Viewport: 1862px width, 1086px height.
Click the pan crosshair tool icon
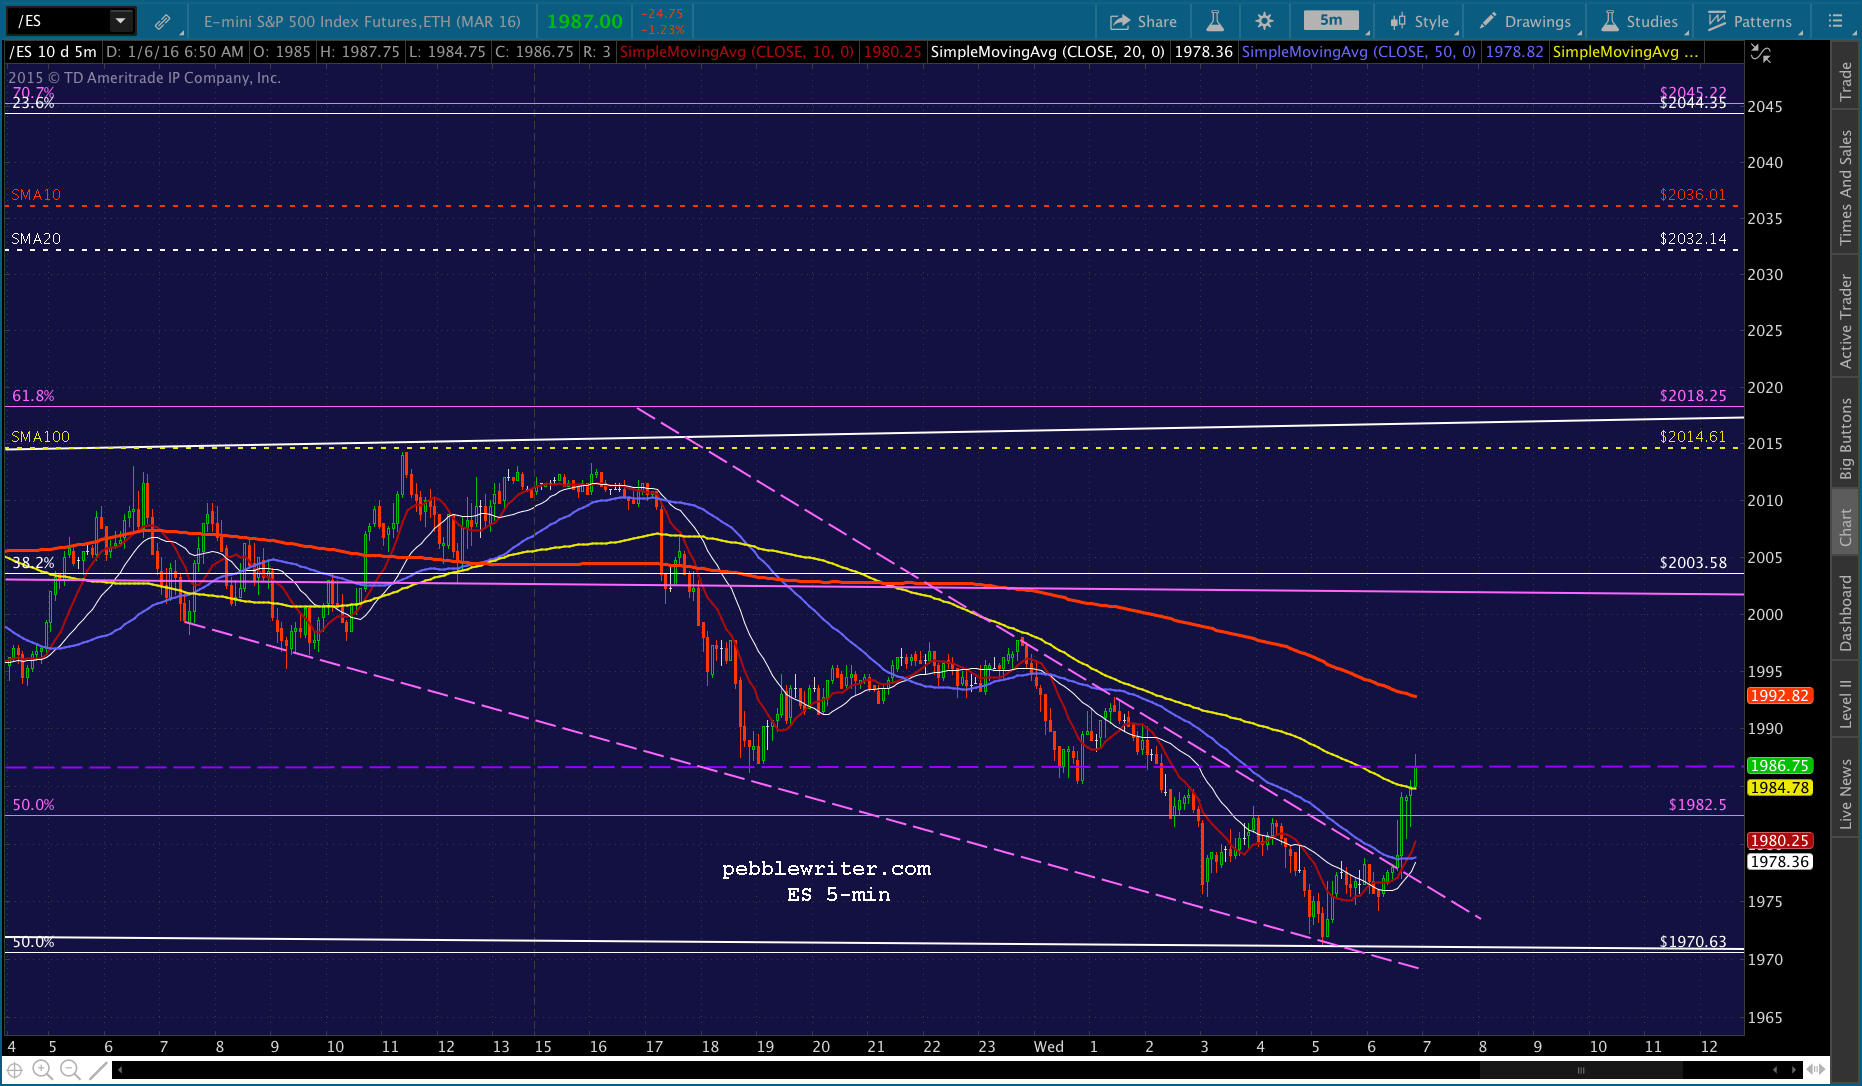pyautogui.click(x=15, y=1070)
